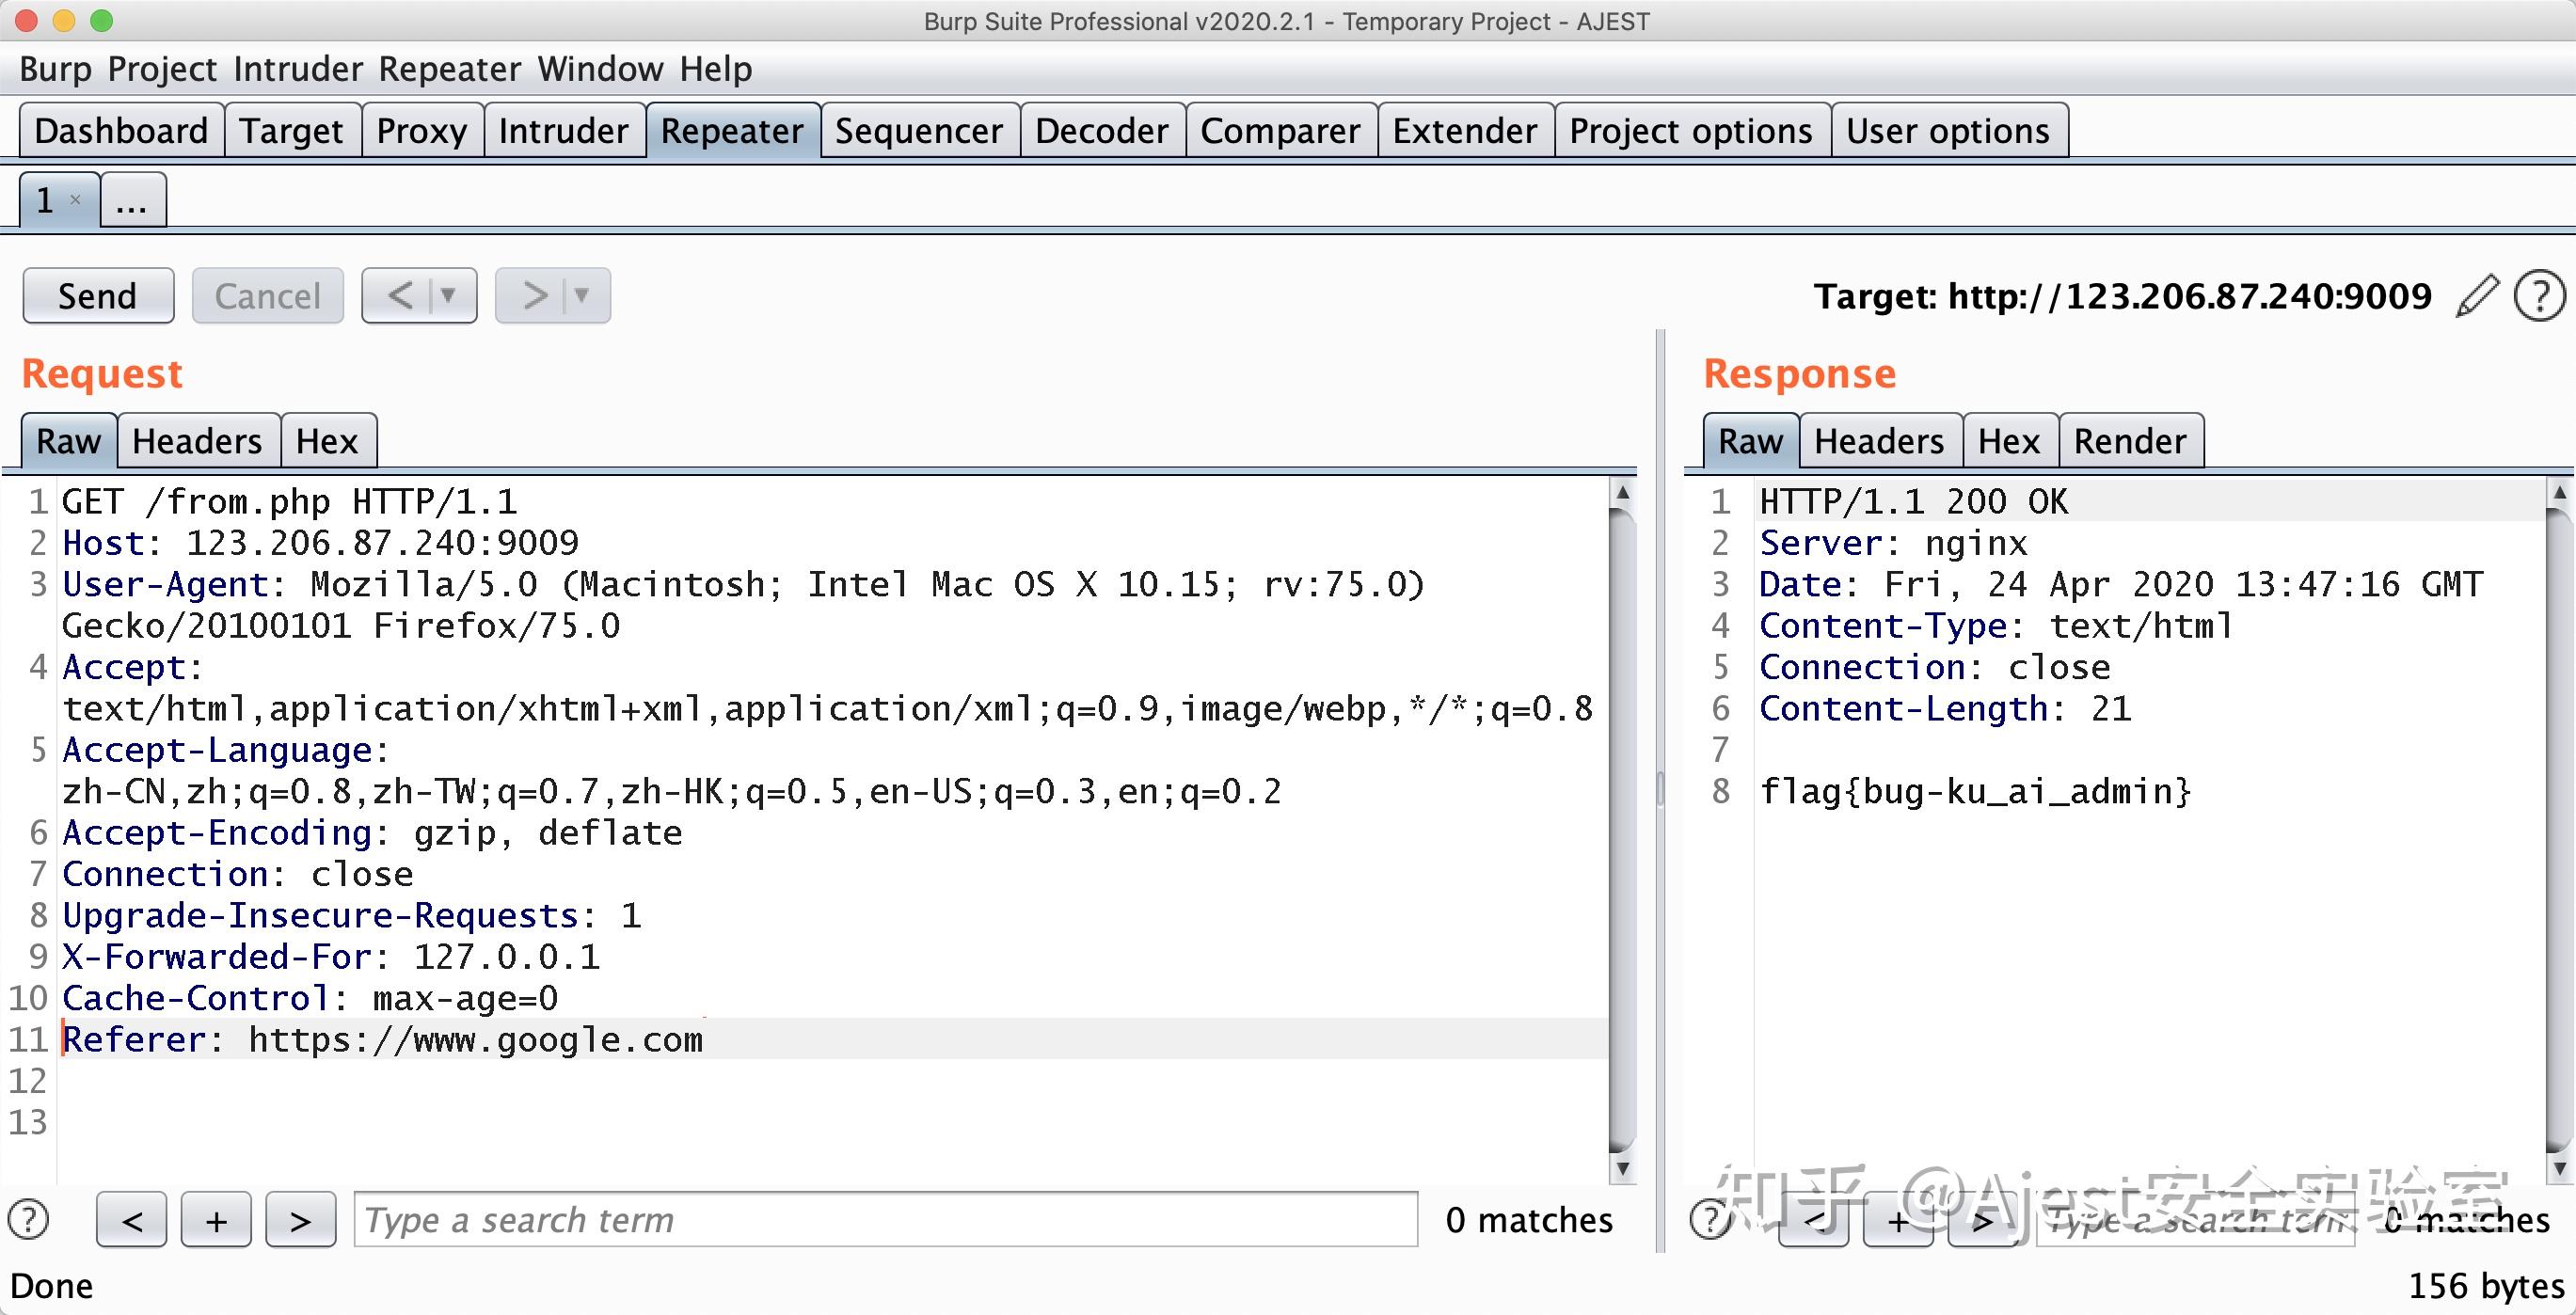Image resolution: width=2576 pixels, height=1315 pixels.
Task: Type in the request search term field
Action: [885, 1220]
